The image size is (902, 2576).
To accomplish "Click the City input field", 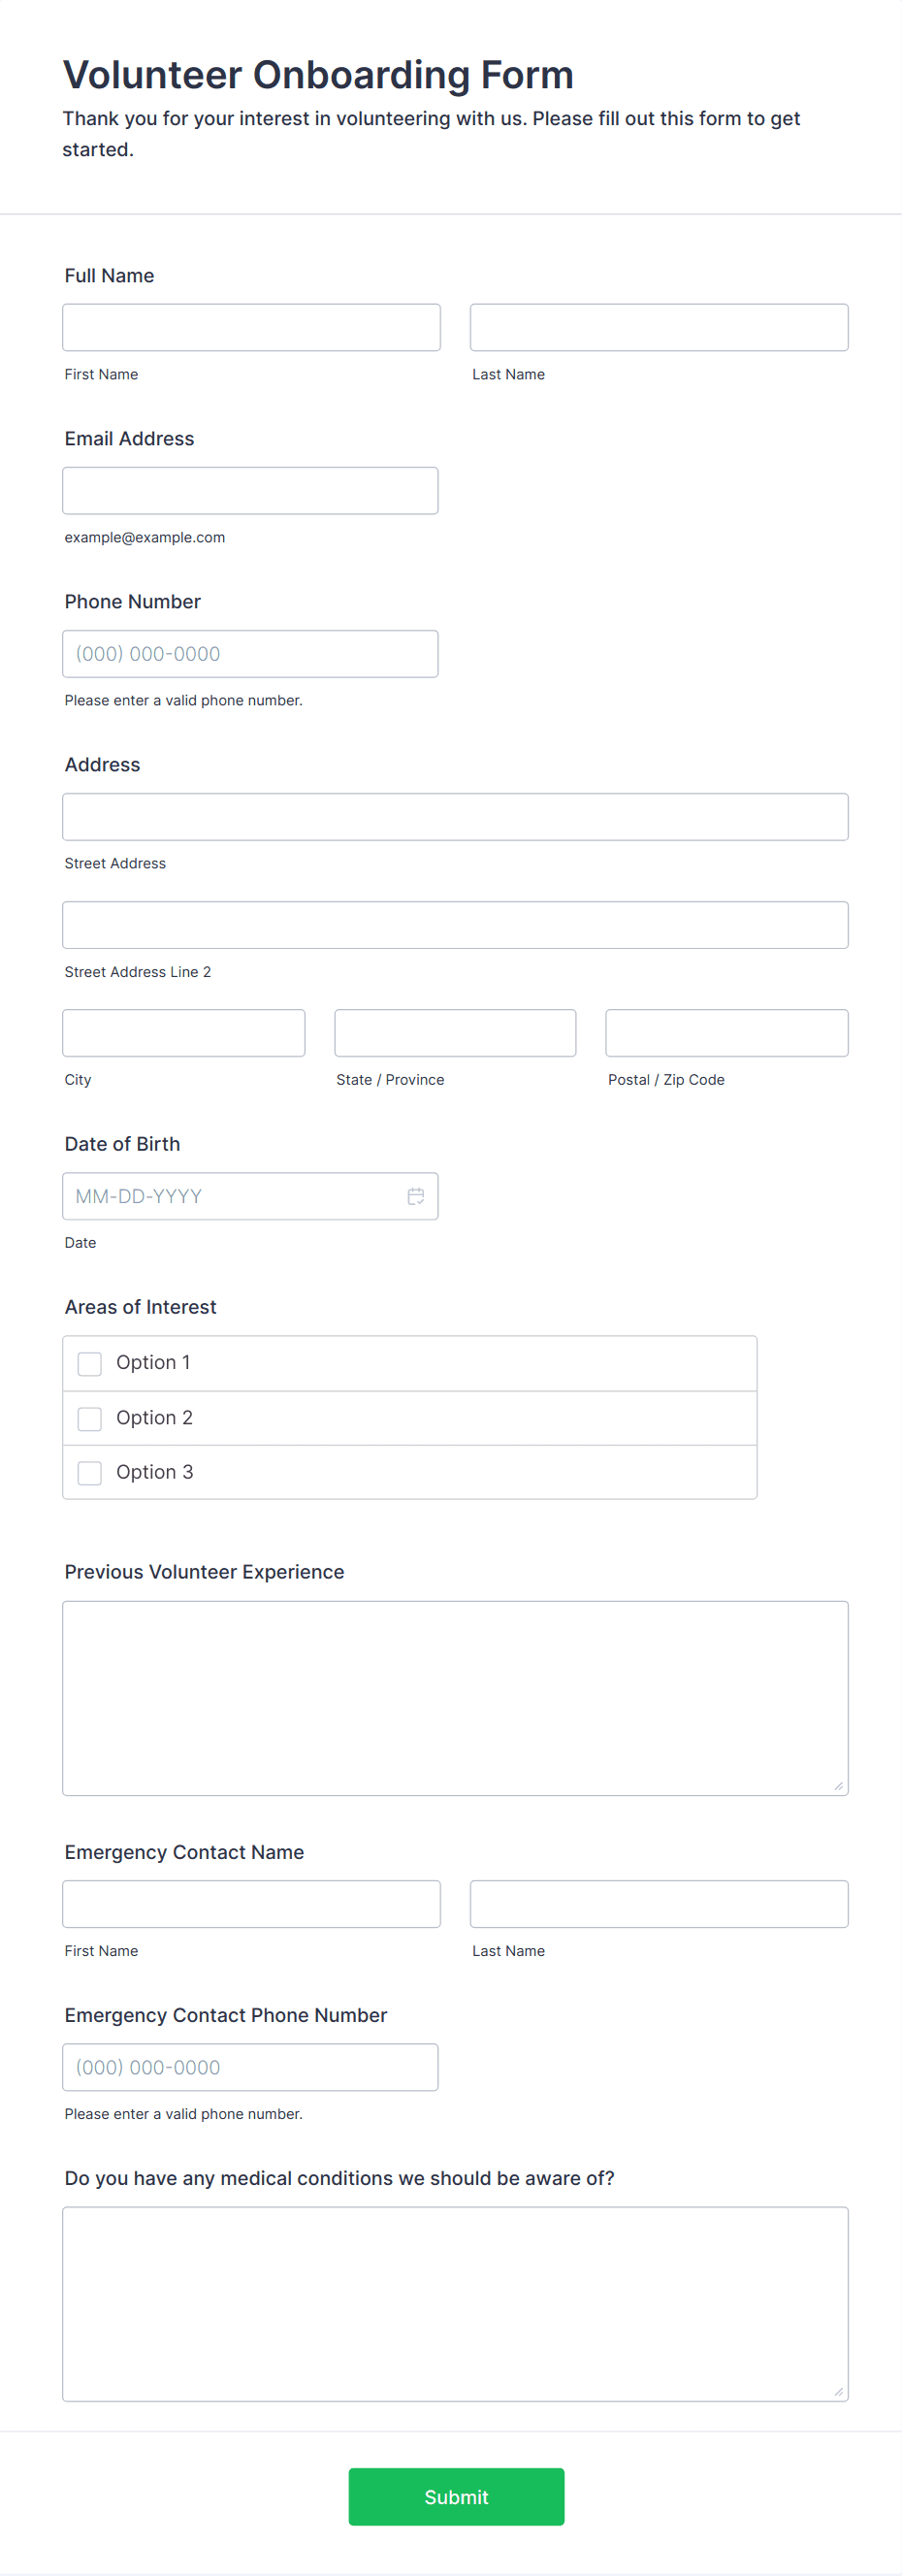I will (x=184, y=1033).
